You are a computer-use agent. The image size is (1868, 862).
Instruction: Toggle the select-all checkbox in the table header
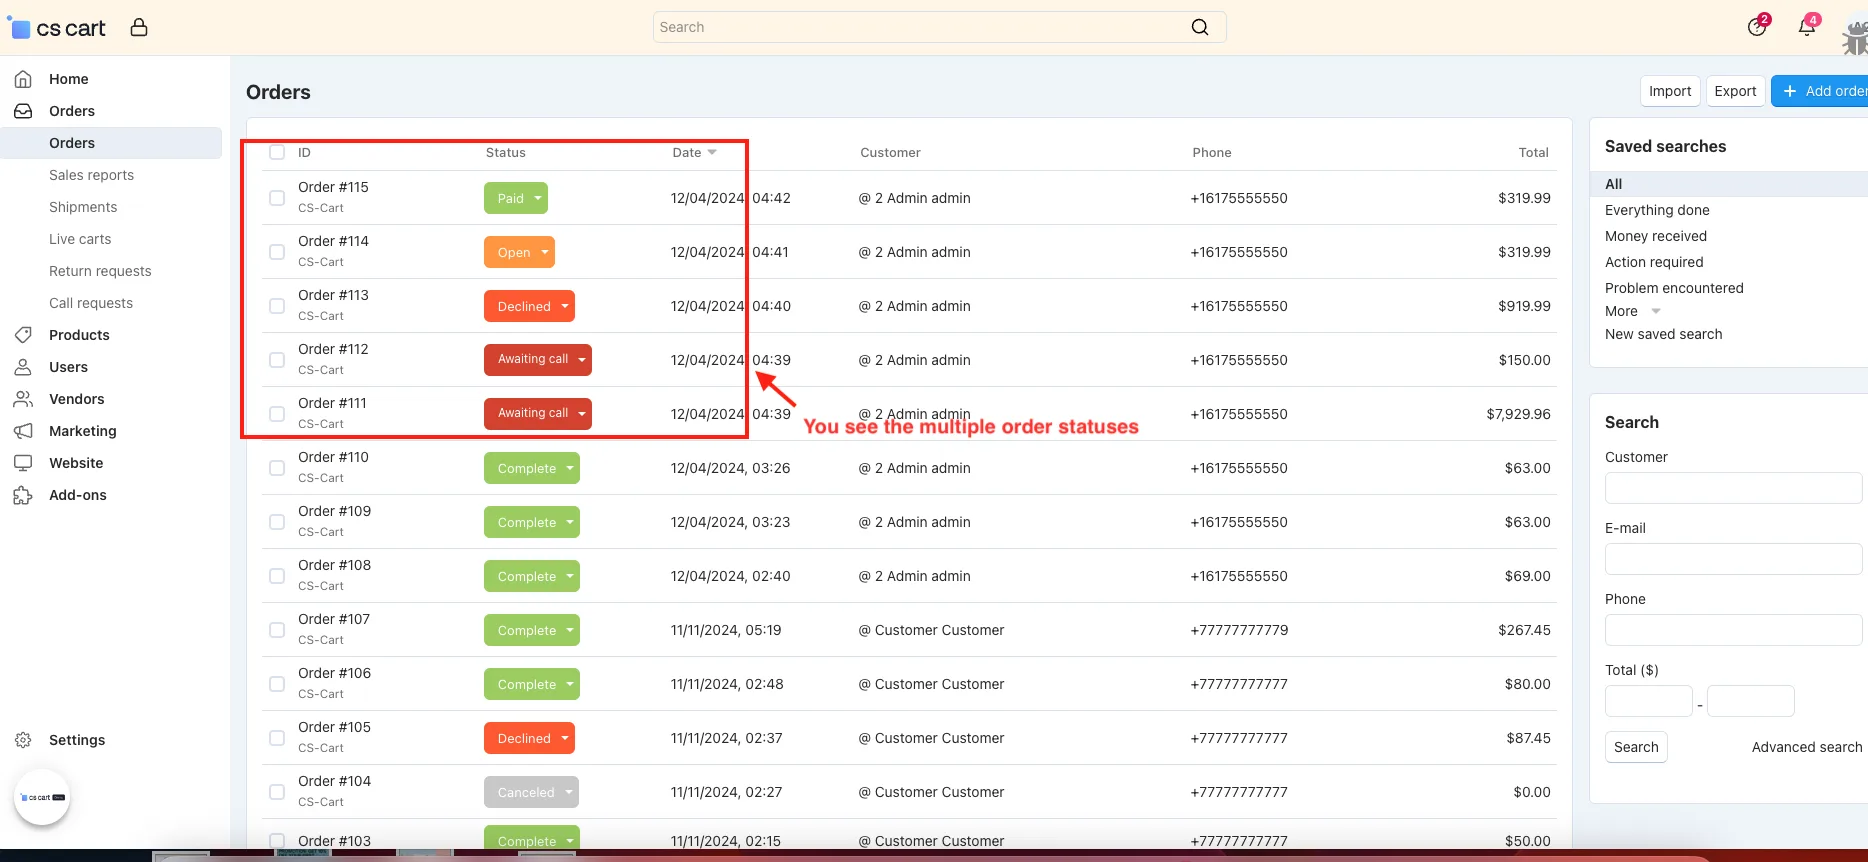[277, 153]
